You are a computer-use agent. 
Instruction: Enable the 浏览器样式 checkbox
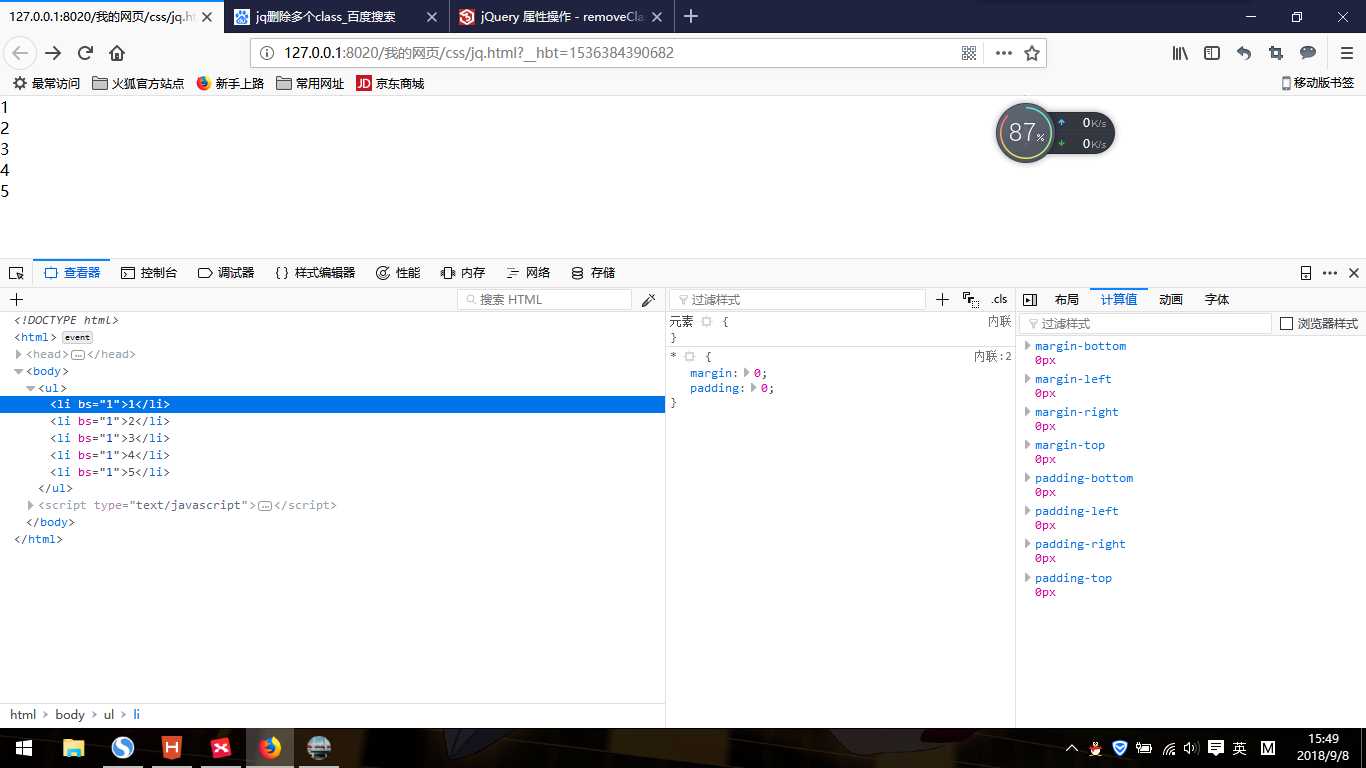1287,323
